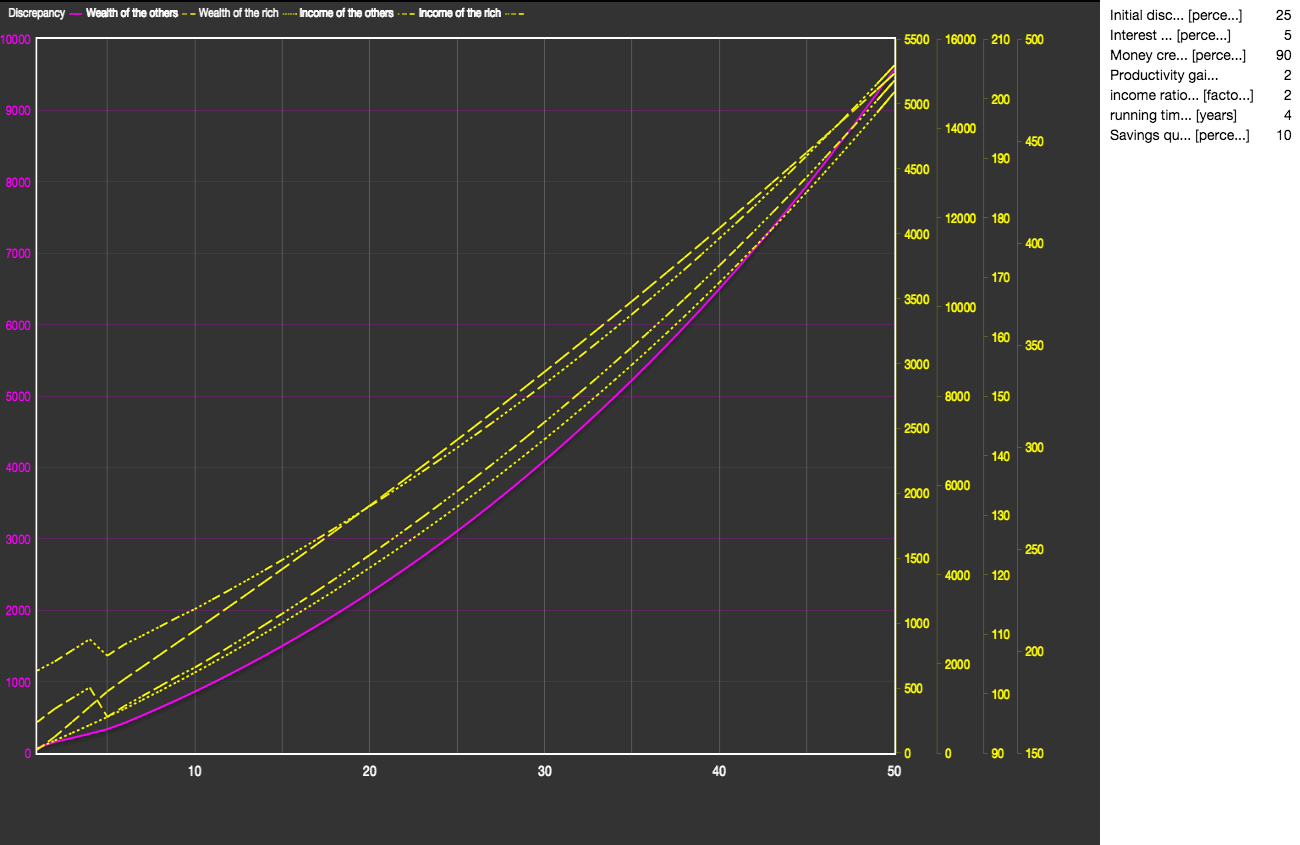Click the income ratio... [facto...] parameter label
The height and width of the screenshot is (845, 1300).
tap(1181, 96)
